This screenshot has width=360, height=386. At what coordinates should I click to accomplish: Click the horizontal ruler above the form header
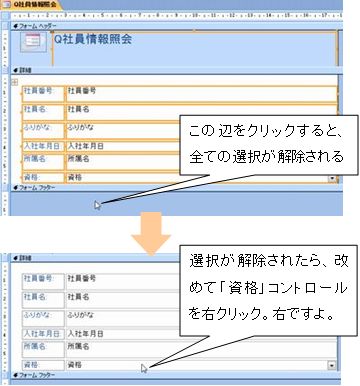coord(177,15)
